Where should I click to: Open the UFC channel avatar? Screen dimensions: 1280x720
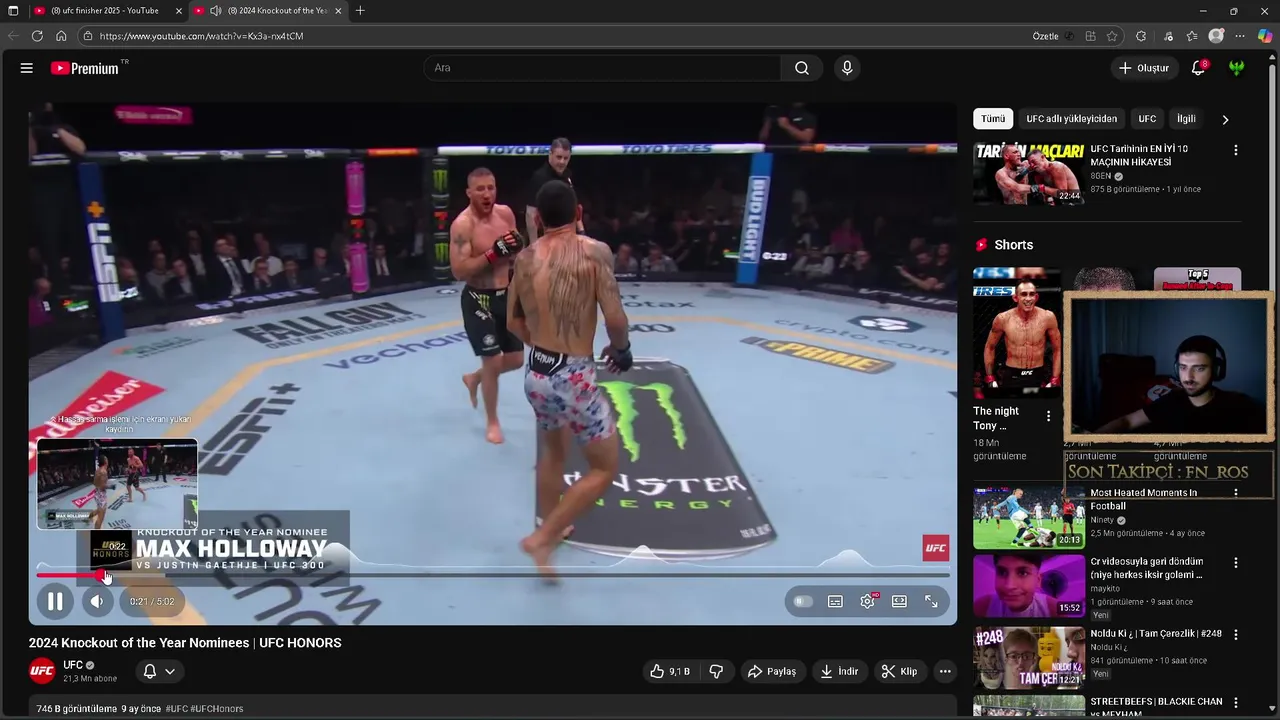pos(42,671)
